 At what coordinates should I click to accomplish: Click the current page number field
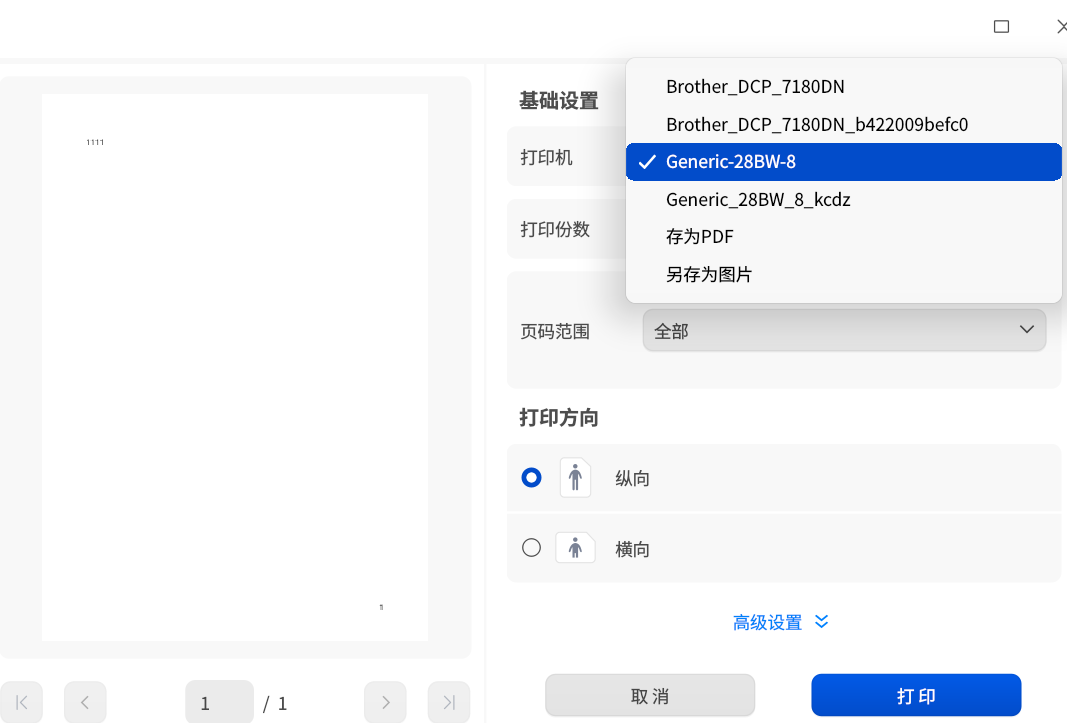[219, 702]
